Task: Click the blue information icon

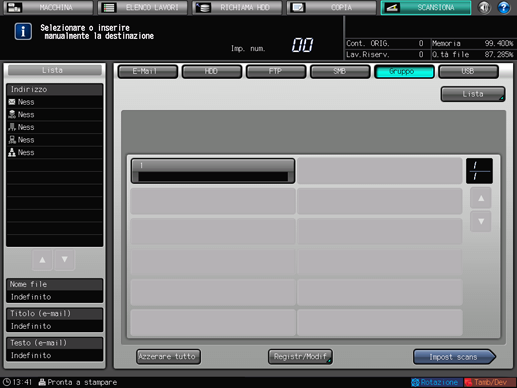Action: [23, 32]
